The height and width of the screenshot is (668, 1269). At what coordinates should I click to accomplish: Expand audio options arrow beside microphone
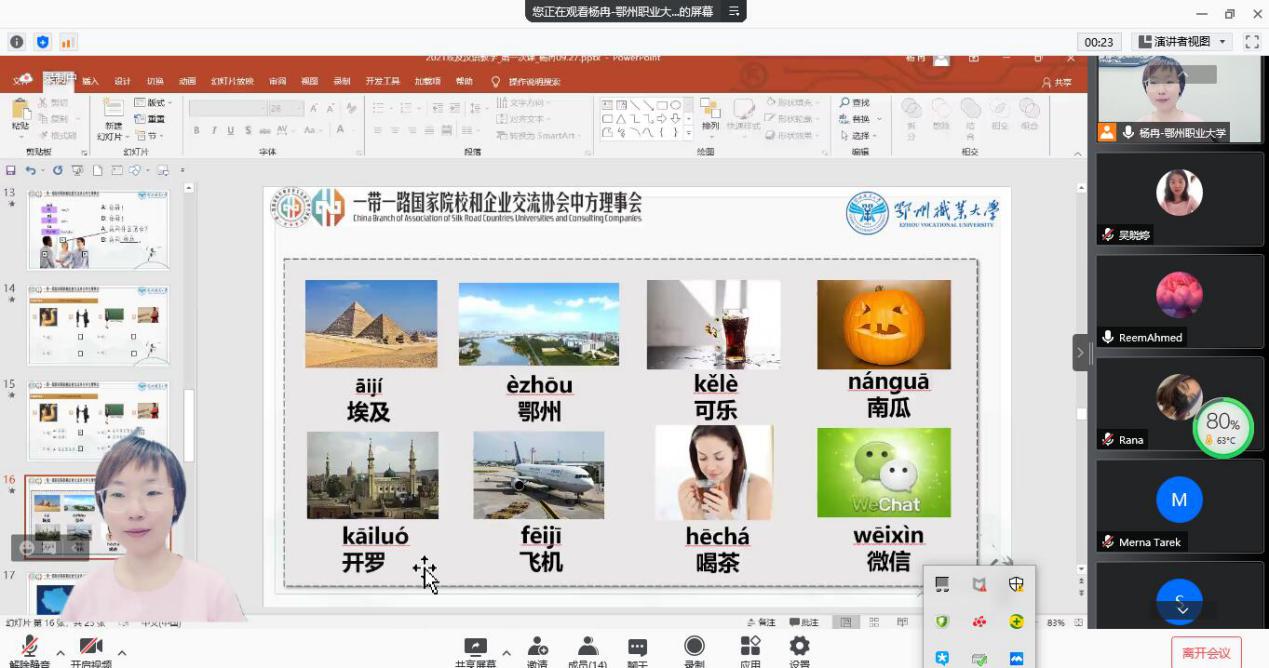click(x=61, y=652)
